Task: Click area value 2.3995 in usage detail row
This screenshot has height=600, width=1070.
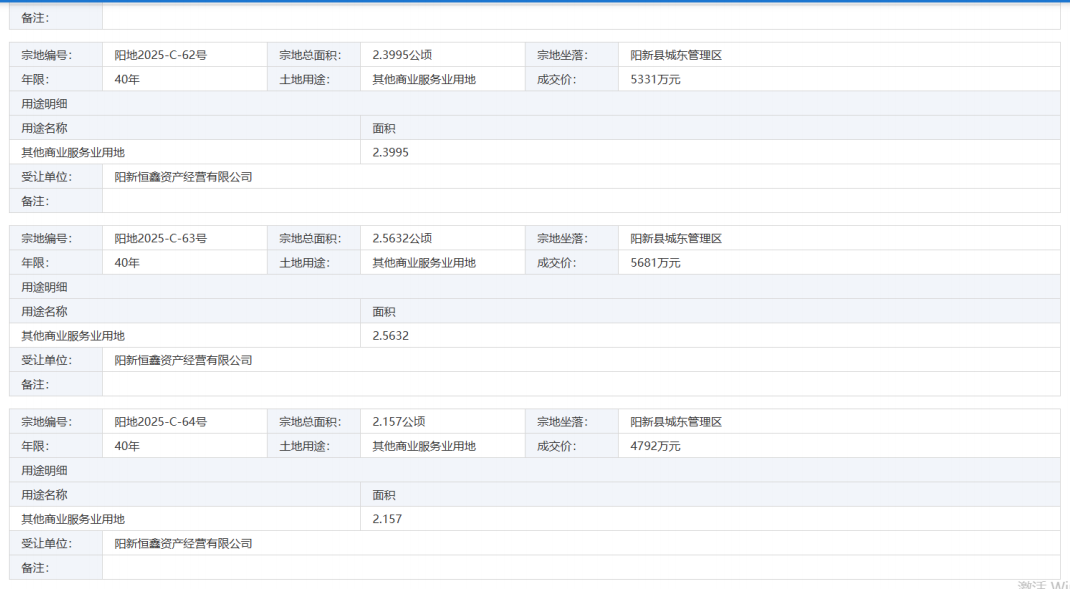Action: (x=391, y=153)
